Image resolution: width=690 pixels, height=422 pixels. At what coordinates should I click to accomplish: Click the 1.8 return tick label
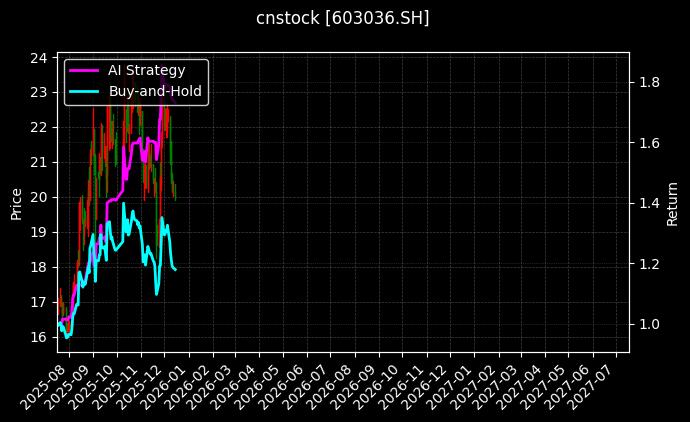649,82
